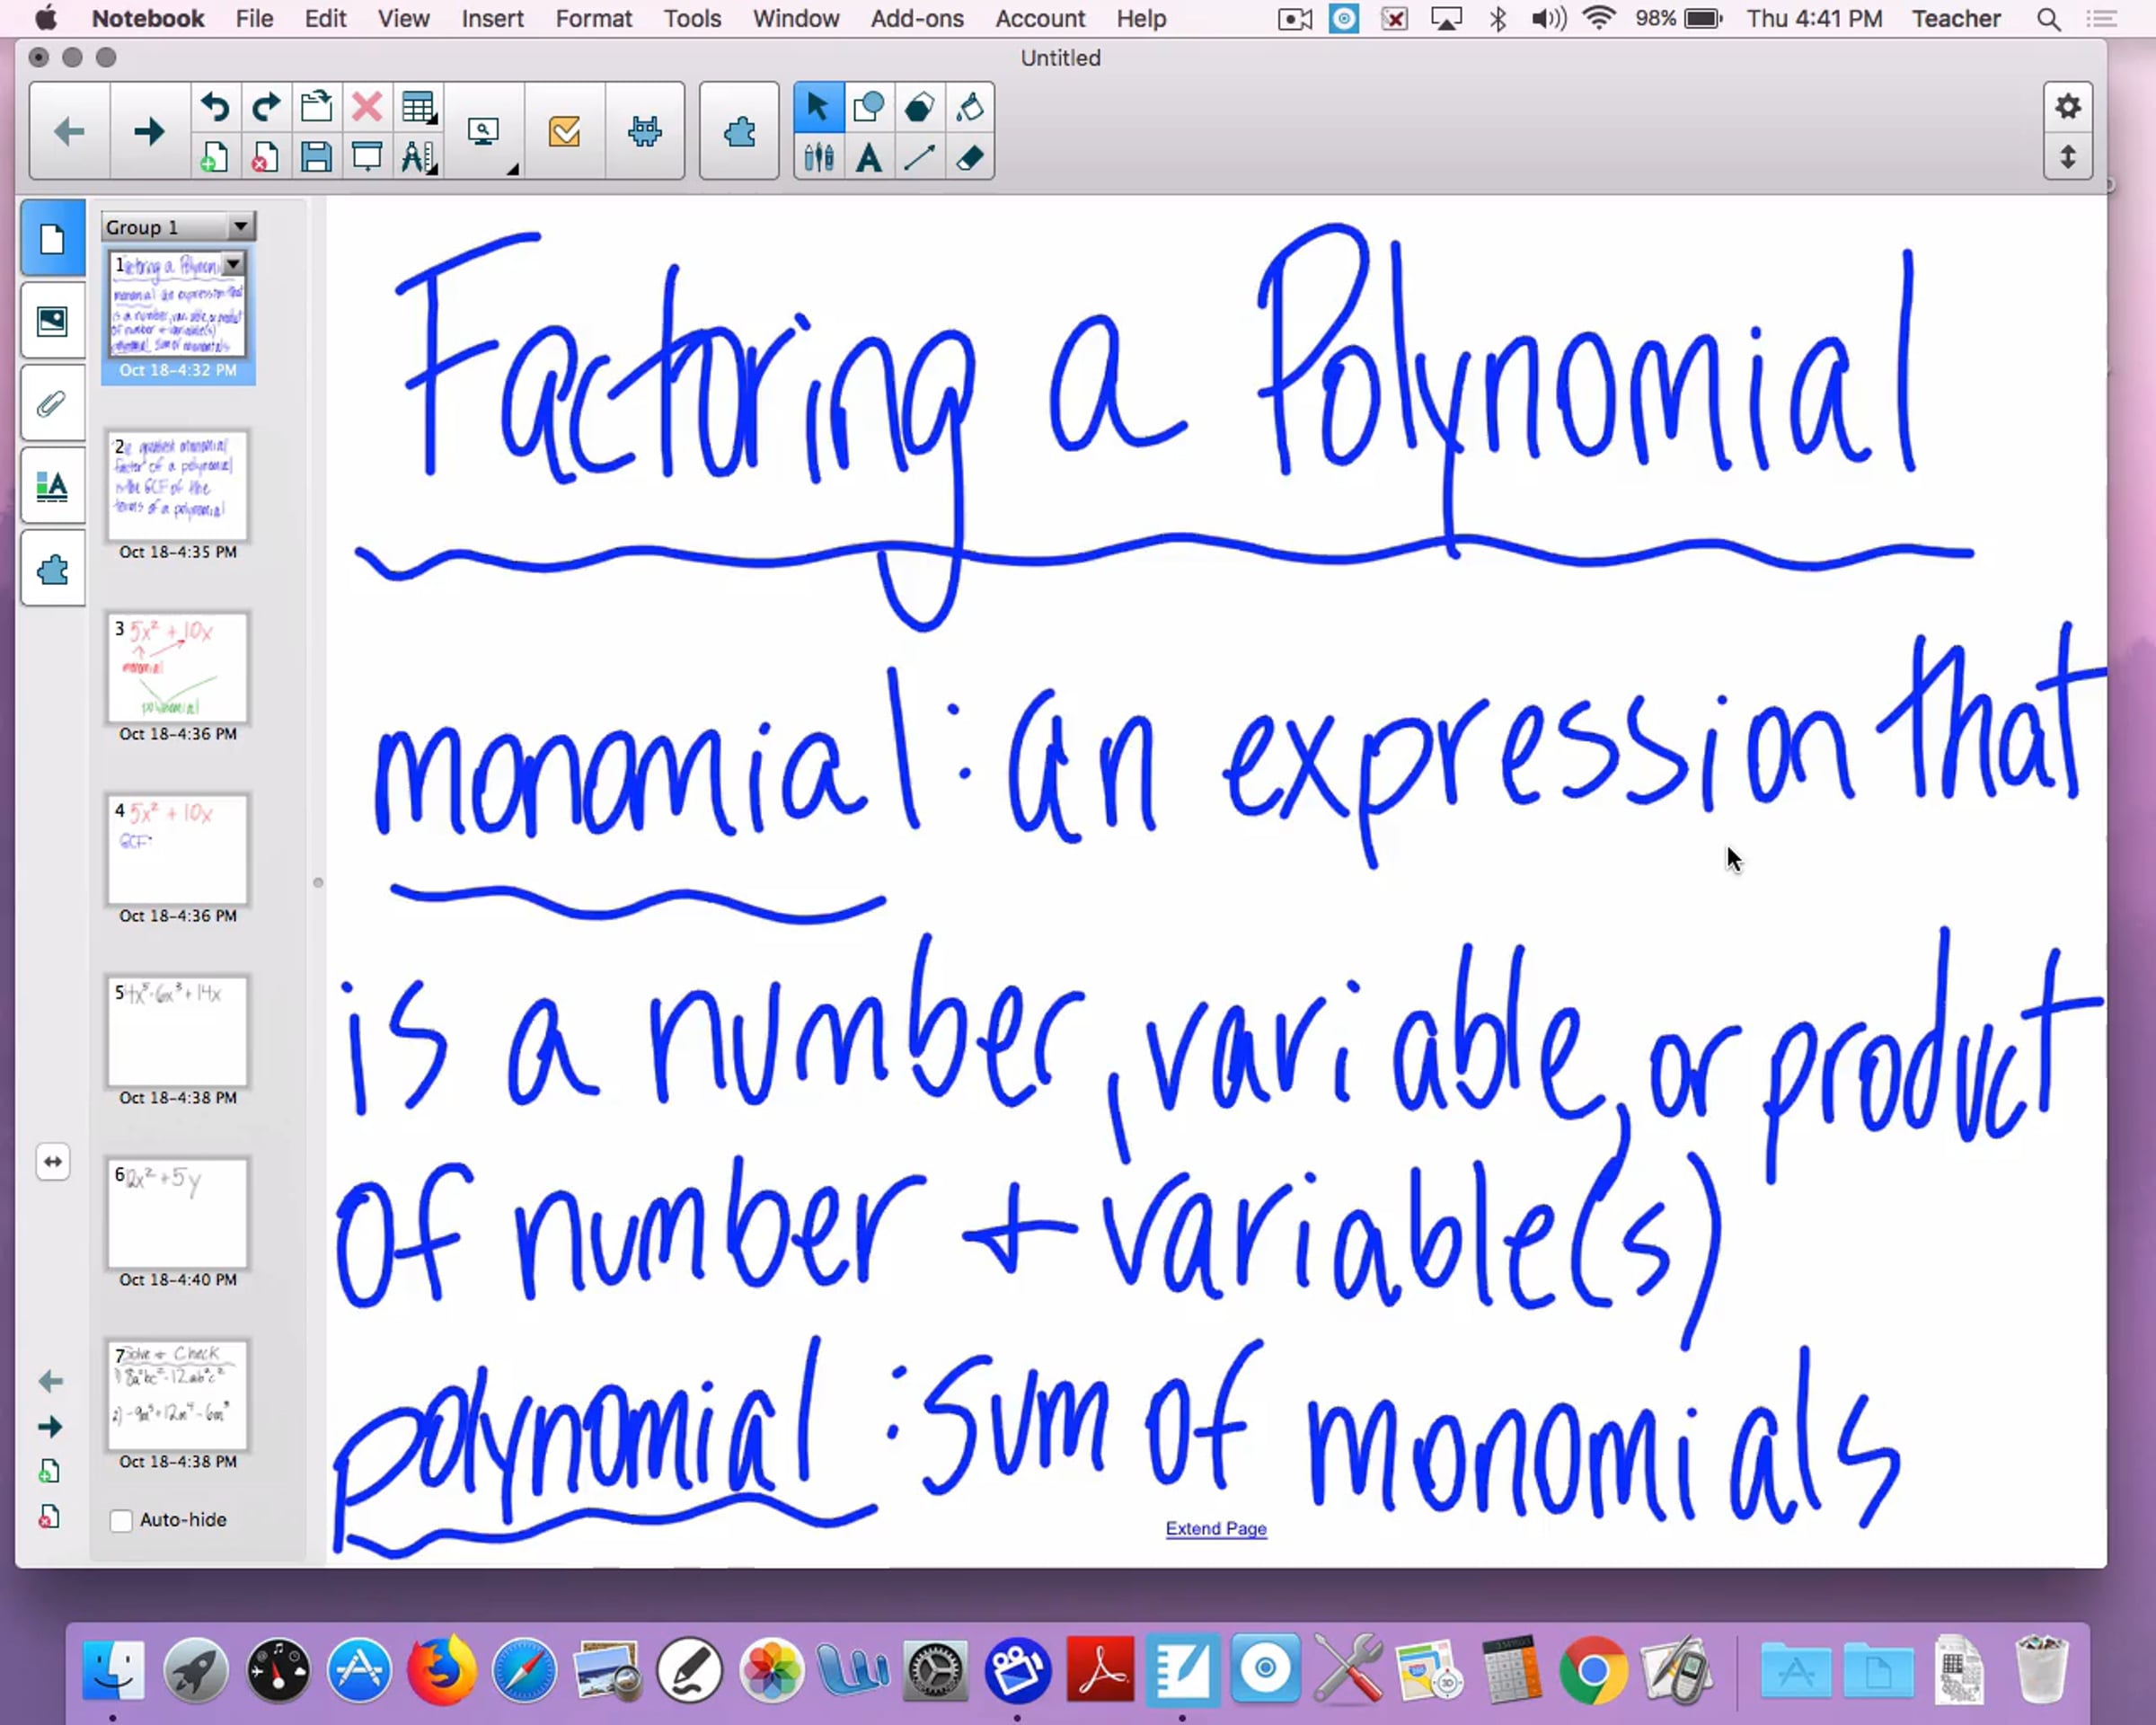Open the Gallery sidebar tab
The width and height of the screenshot is (2156, 1725).
52,321
